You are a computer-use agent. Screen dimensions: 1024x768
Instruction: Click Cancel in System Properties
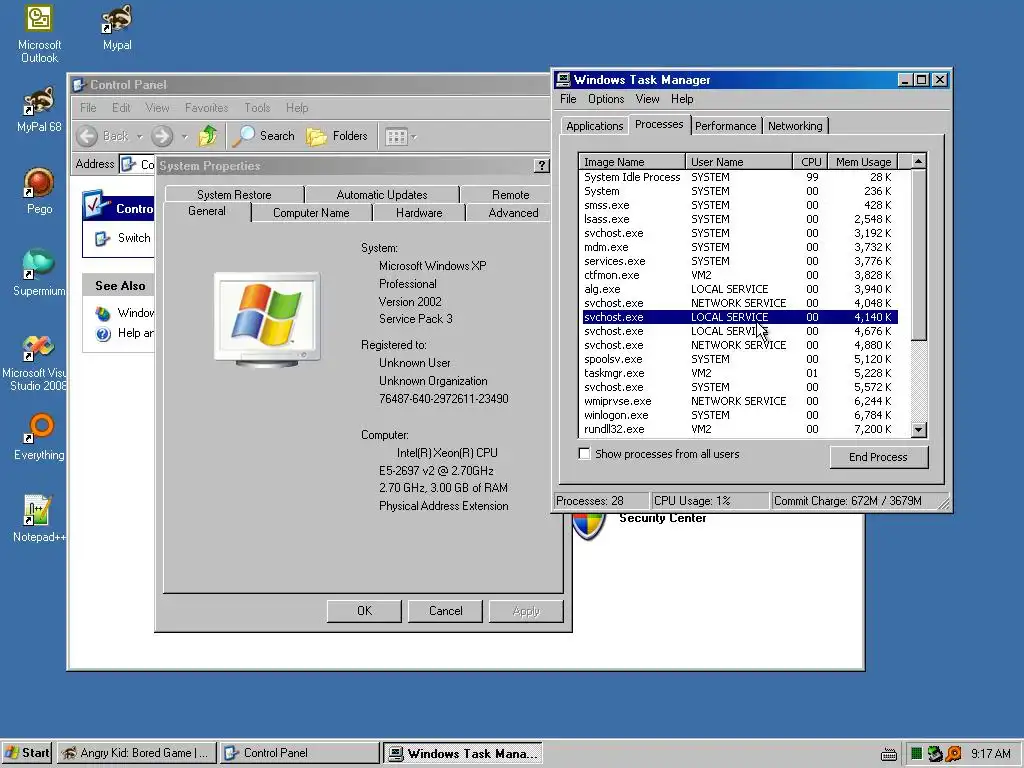(445, 611)
